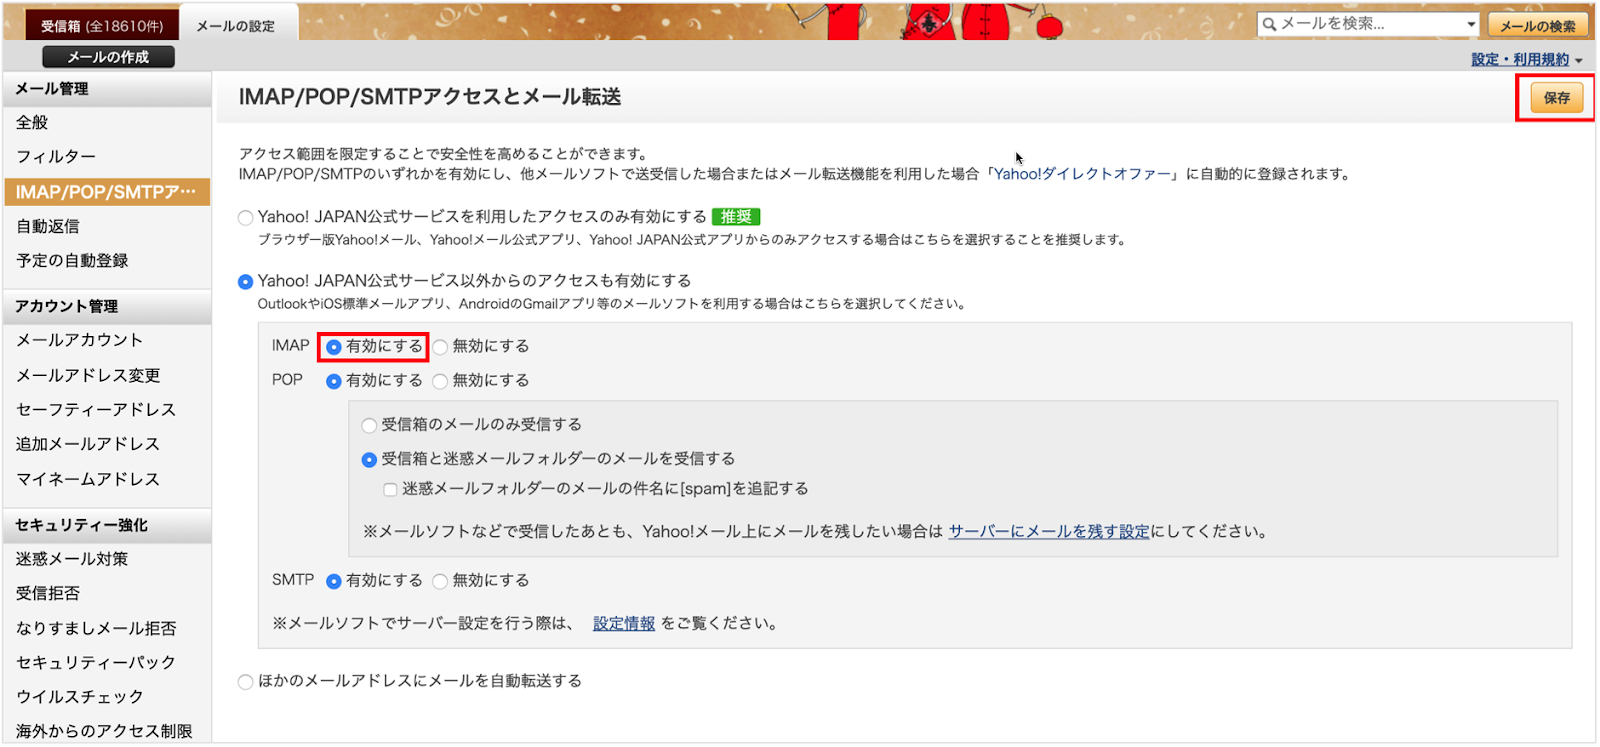Click the セキュリティー強化 section header
This screenshot has width=1600, height=747.
pos(106,525)
